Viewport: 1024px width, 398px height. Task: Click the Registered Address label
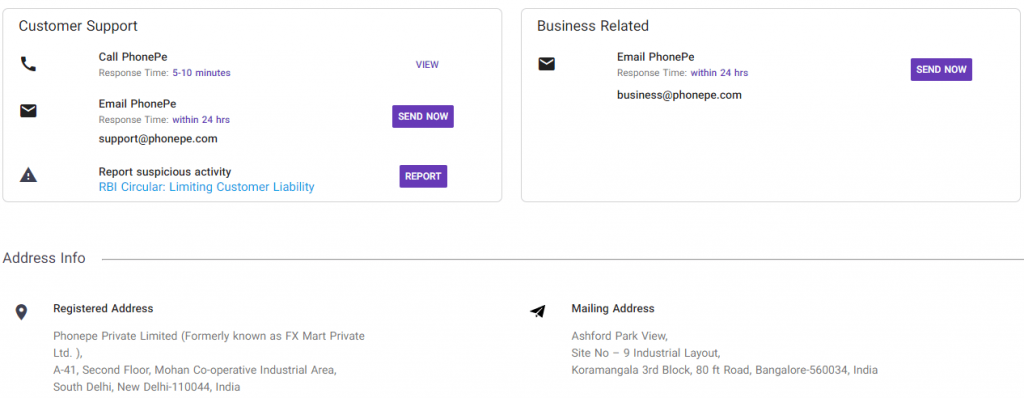(x=103, y=308)
